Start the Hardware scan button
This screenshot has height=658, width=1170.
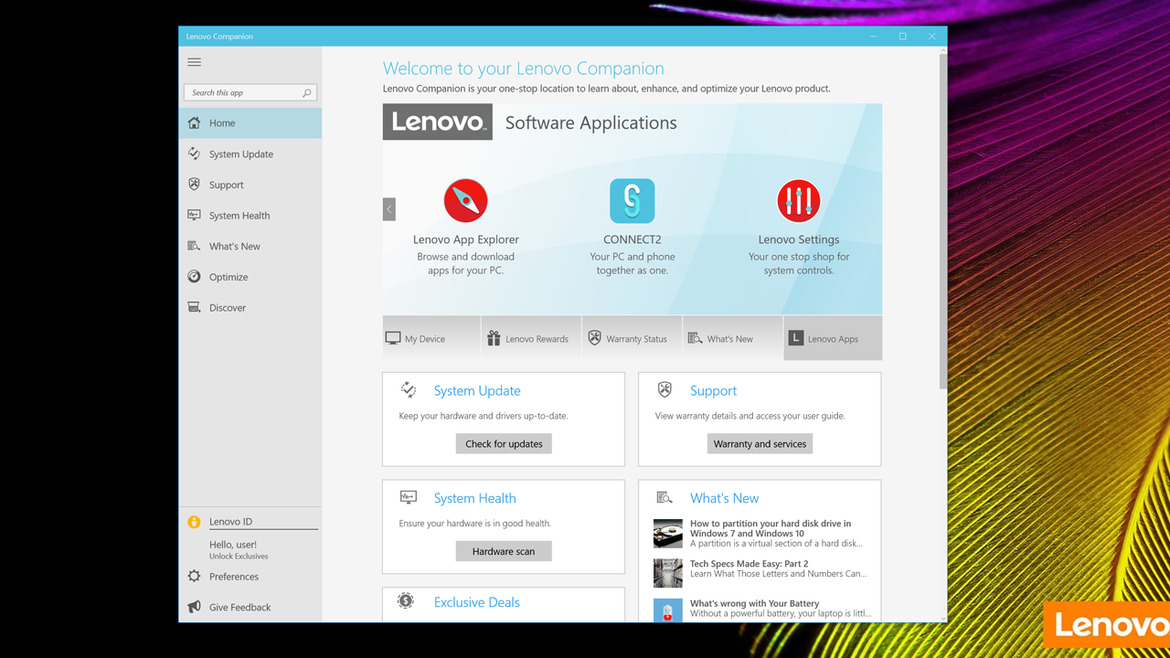pos(504,551)
